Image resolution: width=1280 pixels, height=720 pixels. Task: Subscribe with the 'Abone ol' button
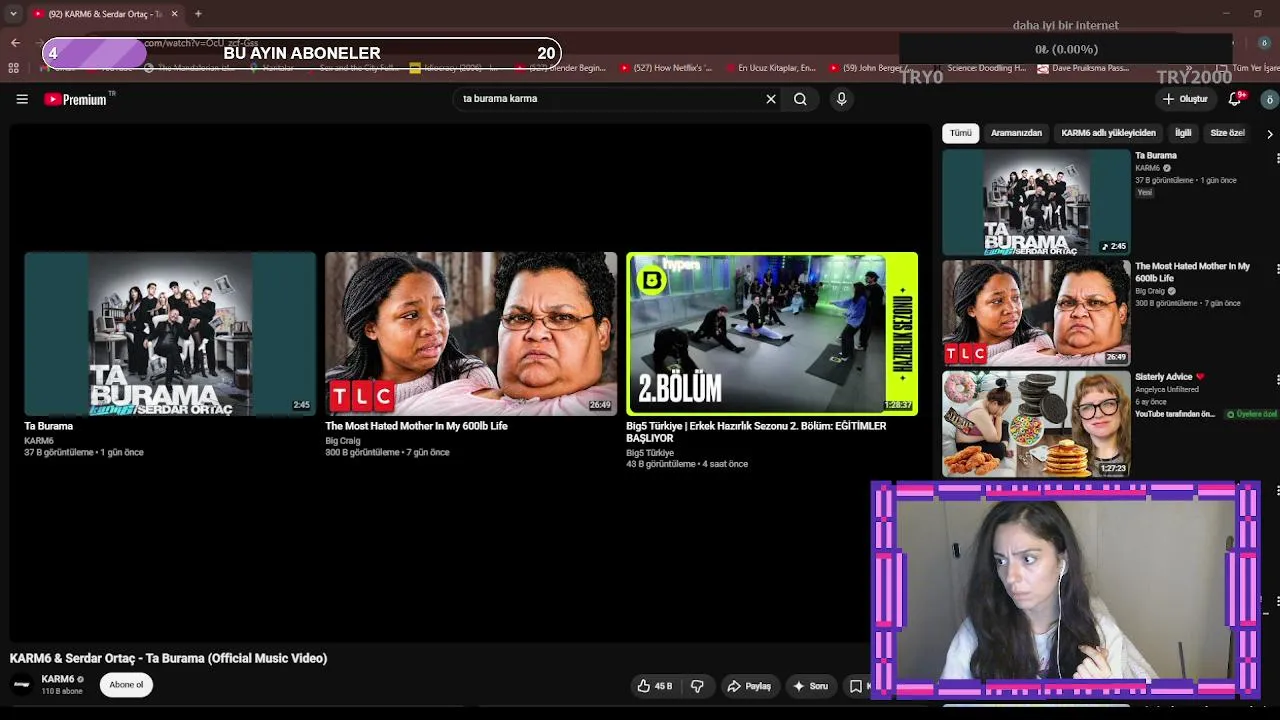pyautogui.click(x=126, y=685)
